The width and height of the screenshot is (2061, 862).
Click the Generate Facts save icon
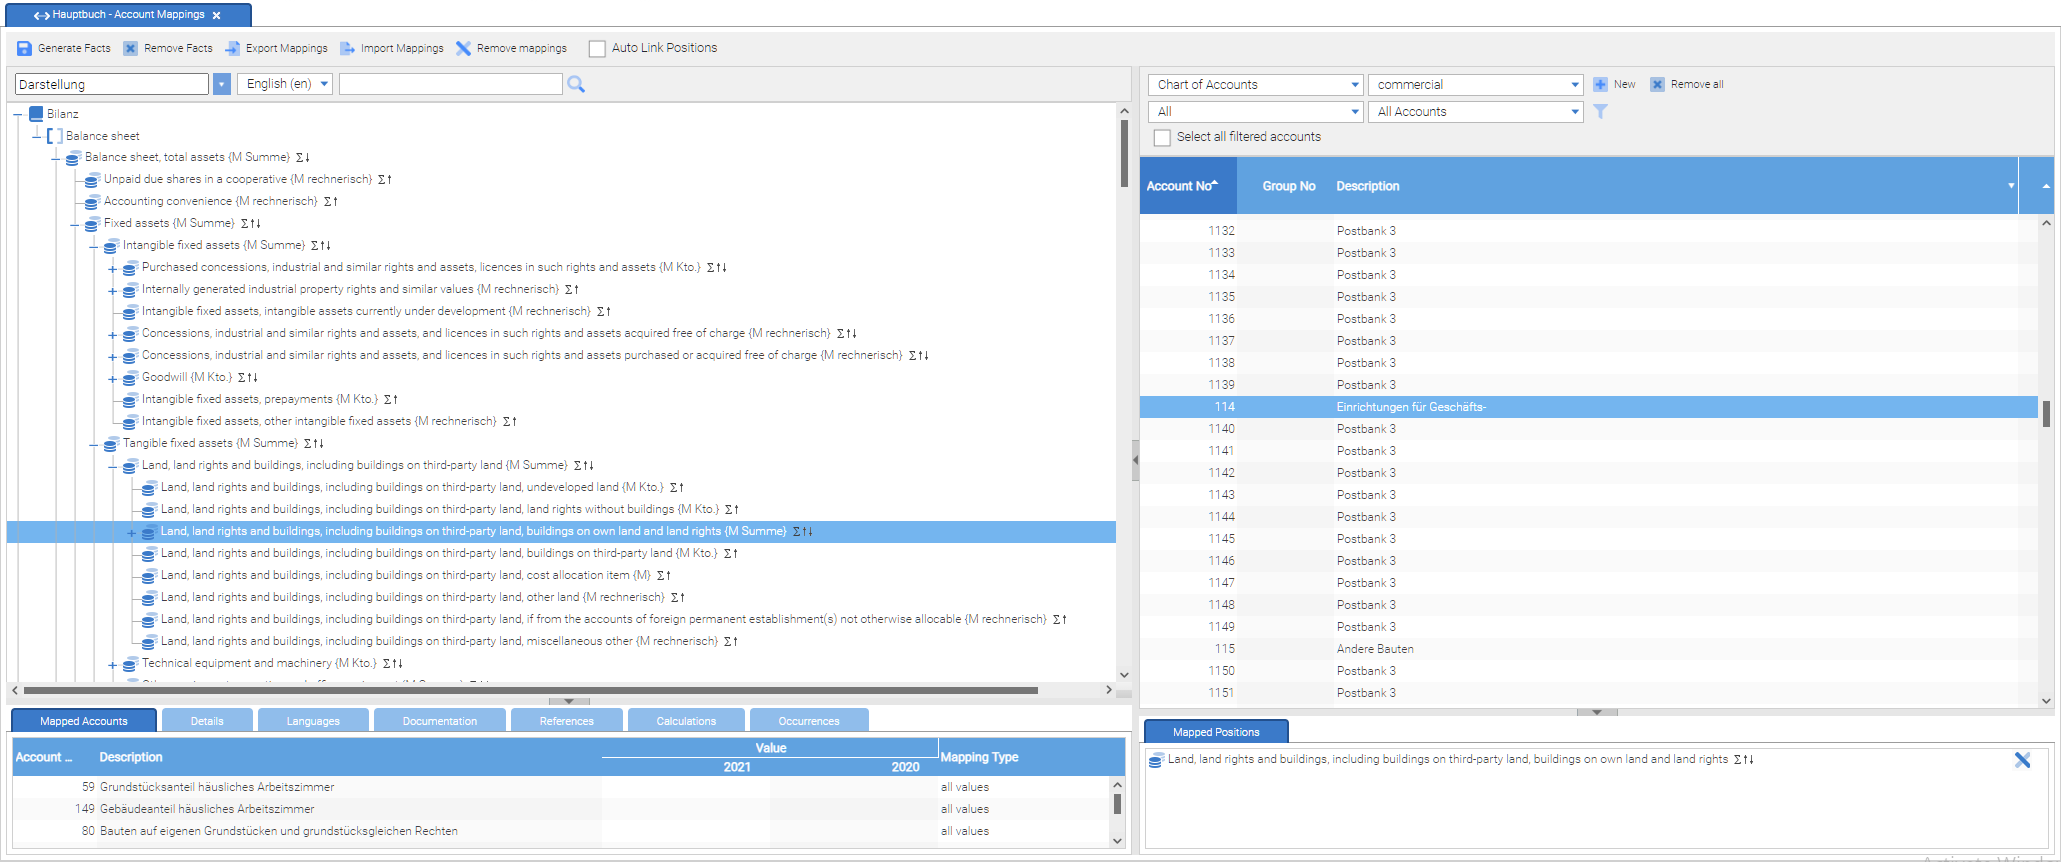coord(24,48)
